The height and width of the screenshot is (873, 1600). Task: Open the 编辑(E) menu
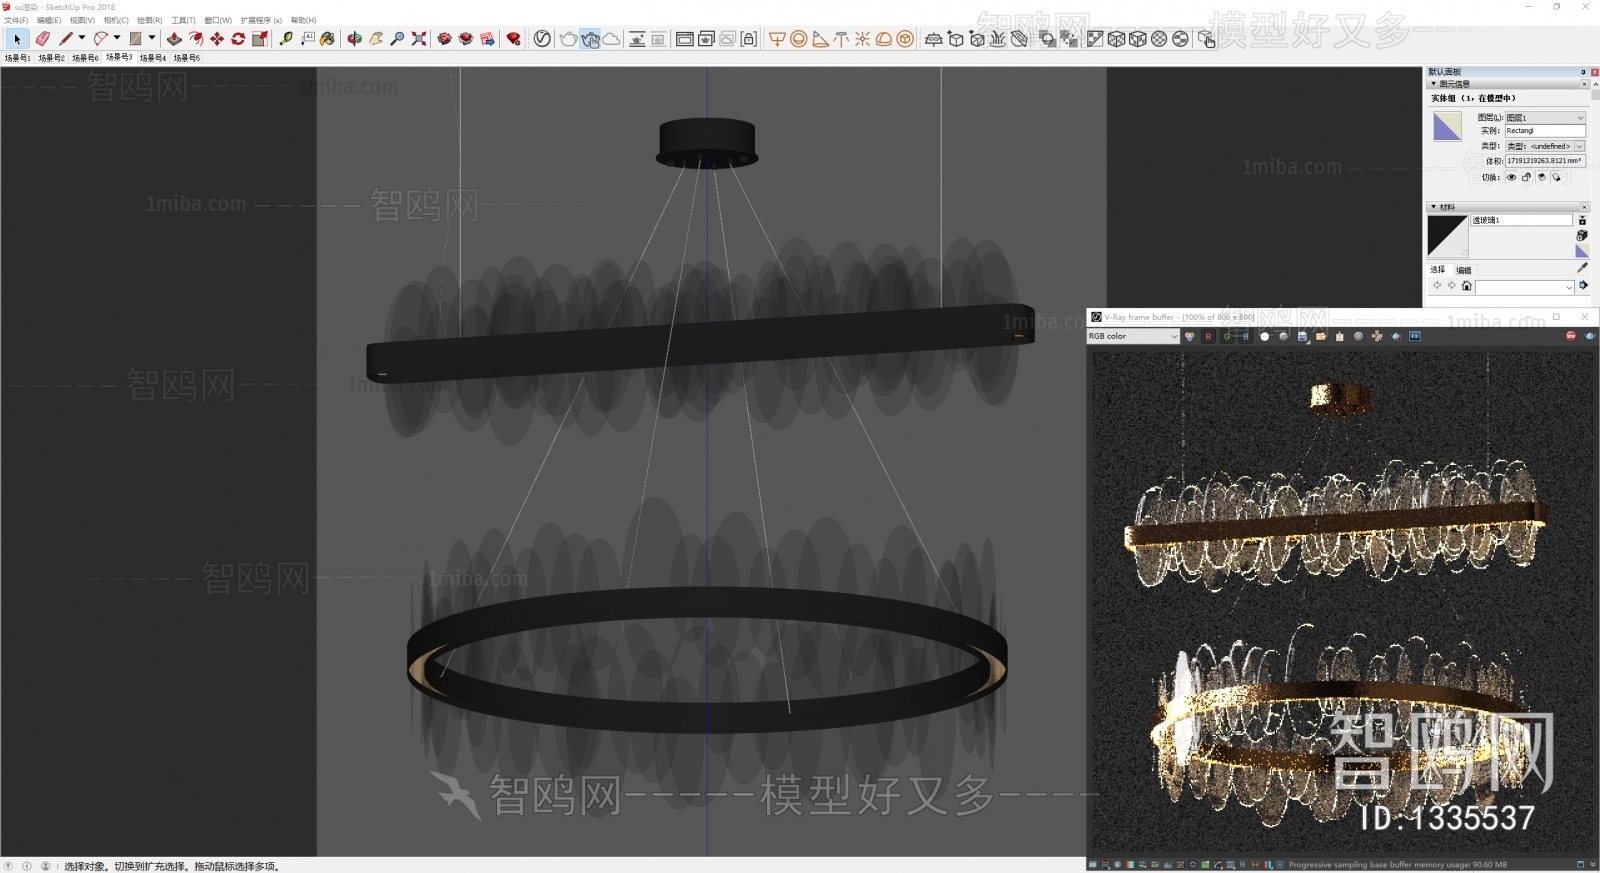tap(49, 20)
